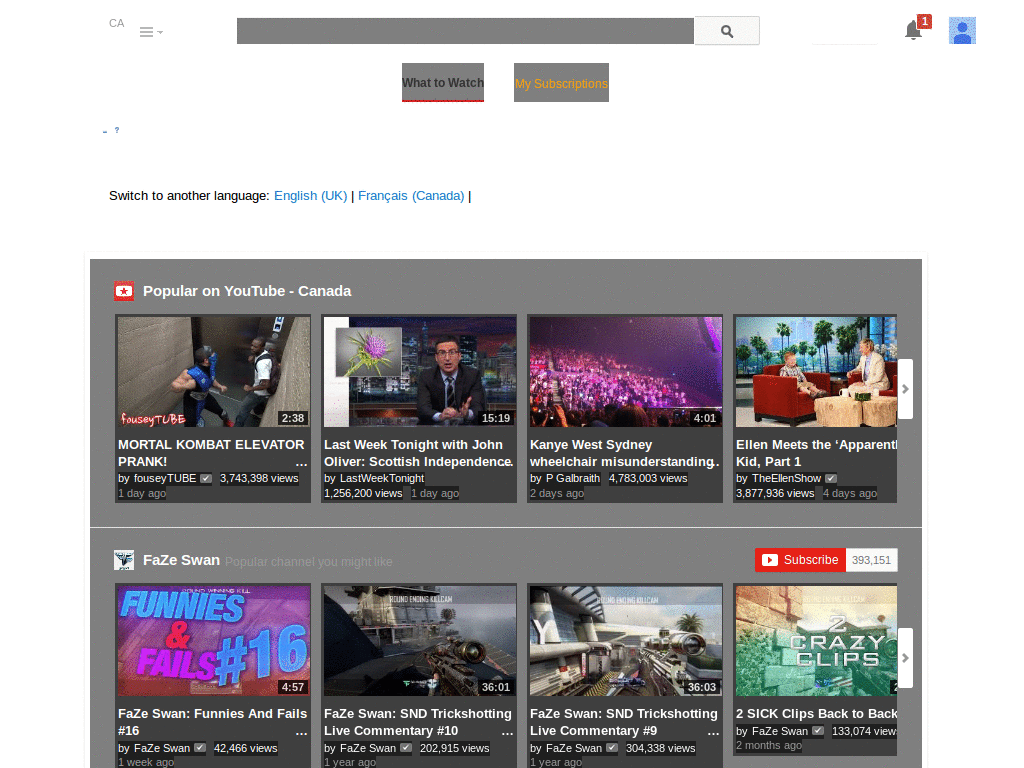Click the FaZe Swan channel avatar icon
This screenshot has width=1024, height=768.
124,560
